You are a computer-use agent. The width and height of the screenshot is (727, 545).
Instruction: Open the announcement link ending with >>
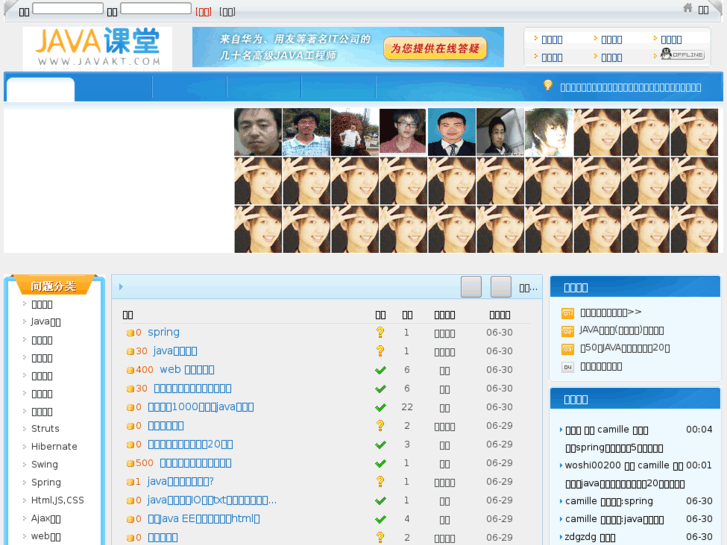click(x=611, y=312)
